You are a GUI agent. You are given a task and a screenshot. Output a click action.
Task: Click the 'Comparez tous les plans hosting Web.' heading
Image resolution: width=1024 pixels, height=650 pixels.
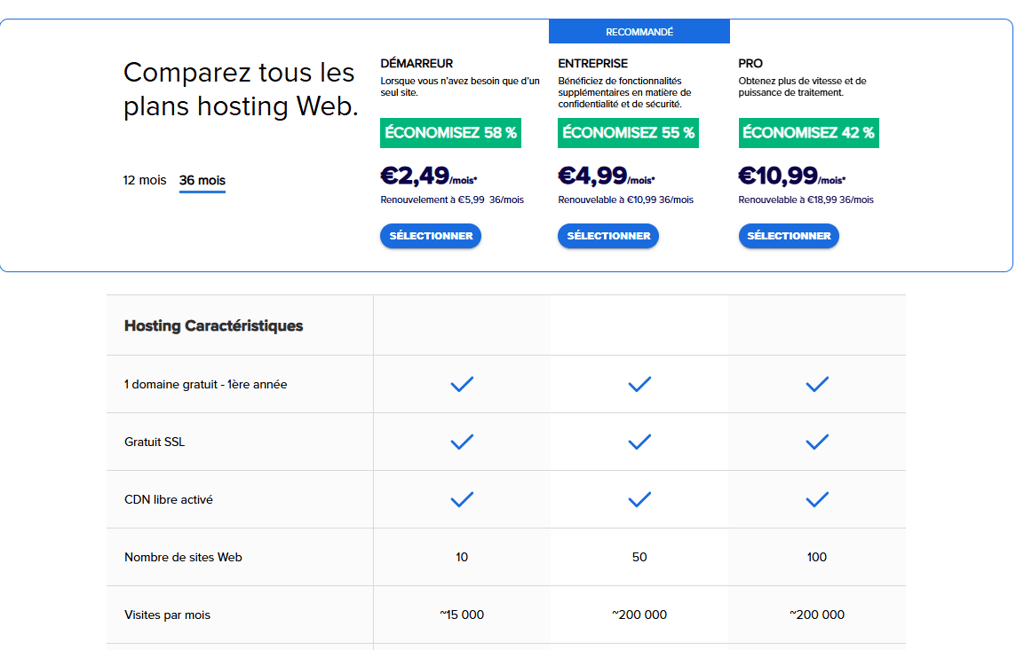point(240,89)
